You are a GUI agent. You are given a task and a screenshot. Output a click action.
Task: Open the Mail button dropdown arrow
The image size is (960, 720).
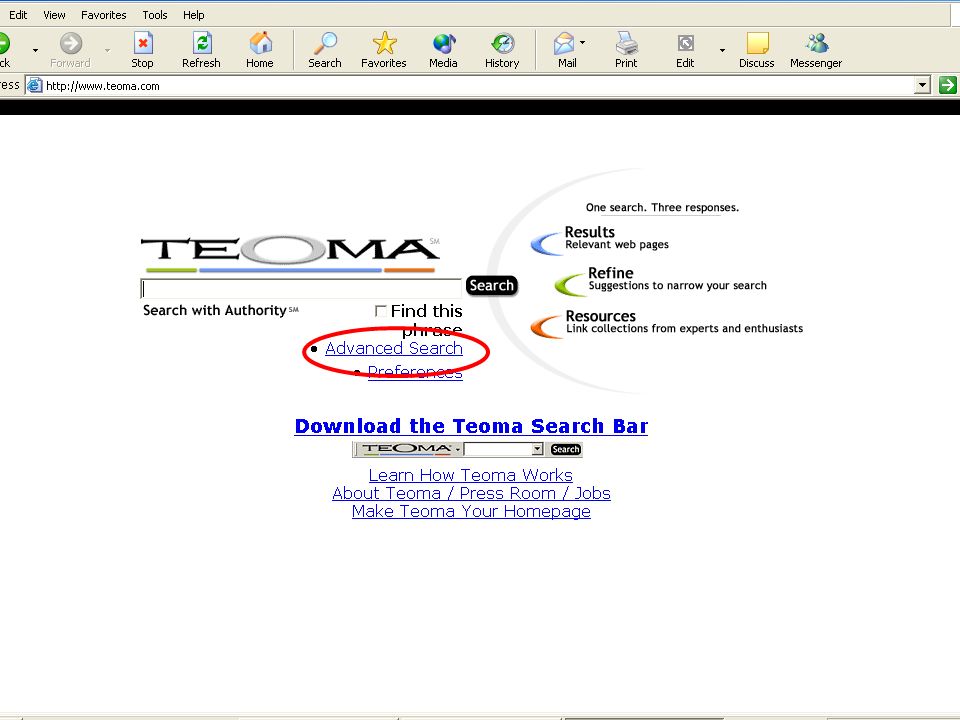(582, 43)
